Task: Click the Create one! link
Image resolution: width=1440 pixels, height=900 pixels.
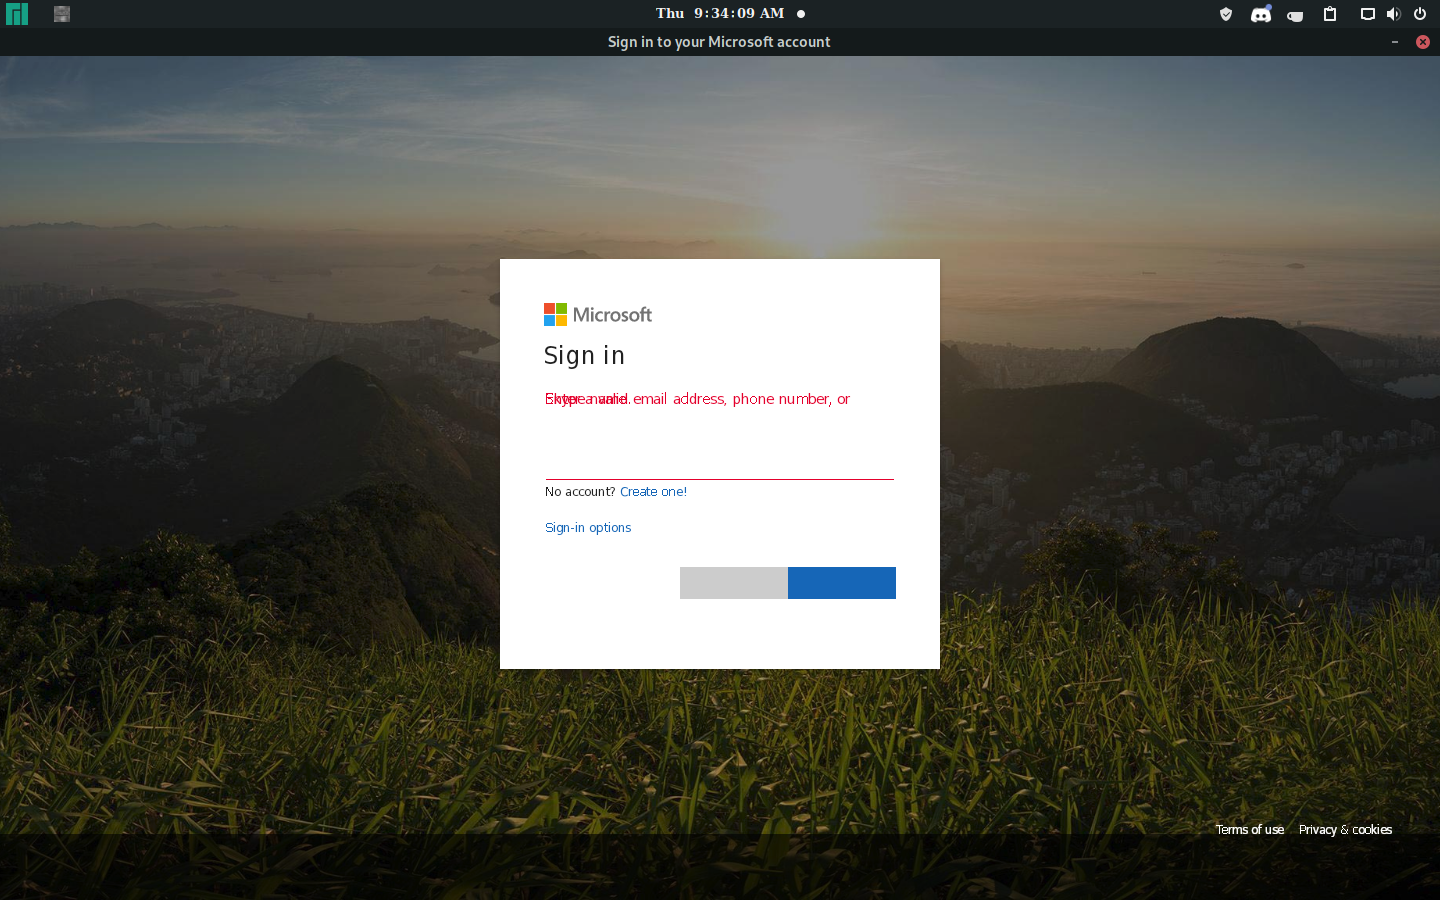Action: click(653, 491)
